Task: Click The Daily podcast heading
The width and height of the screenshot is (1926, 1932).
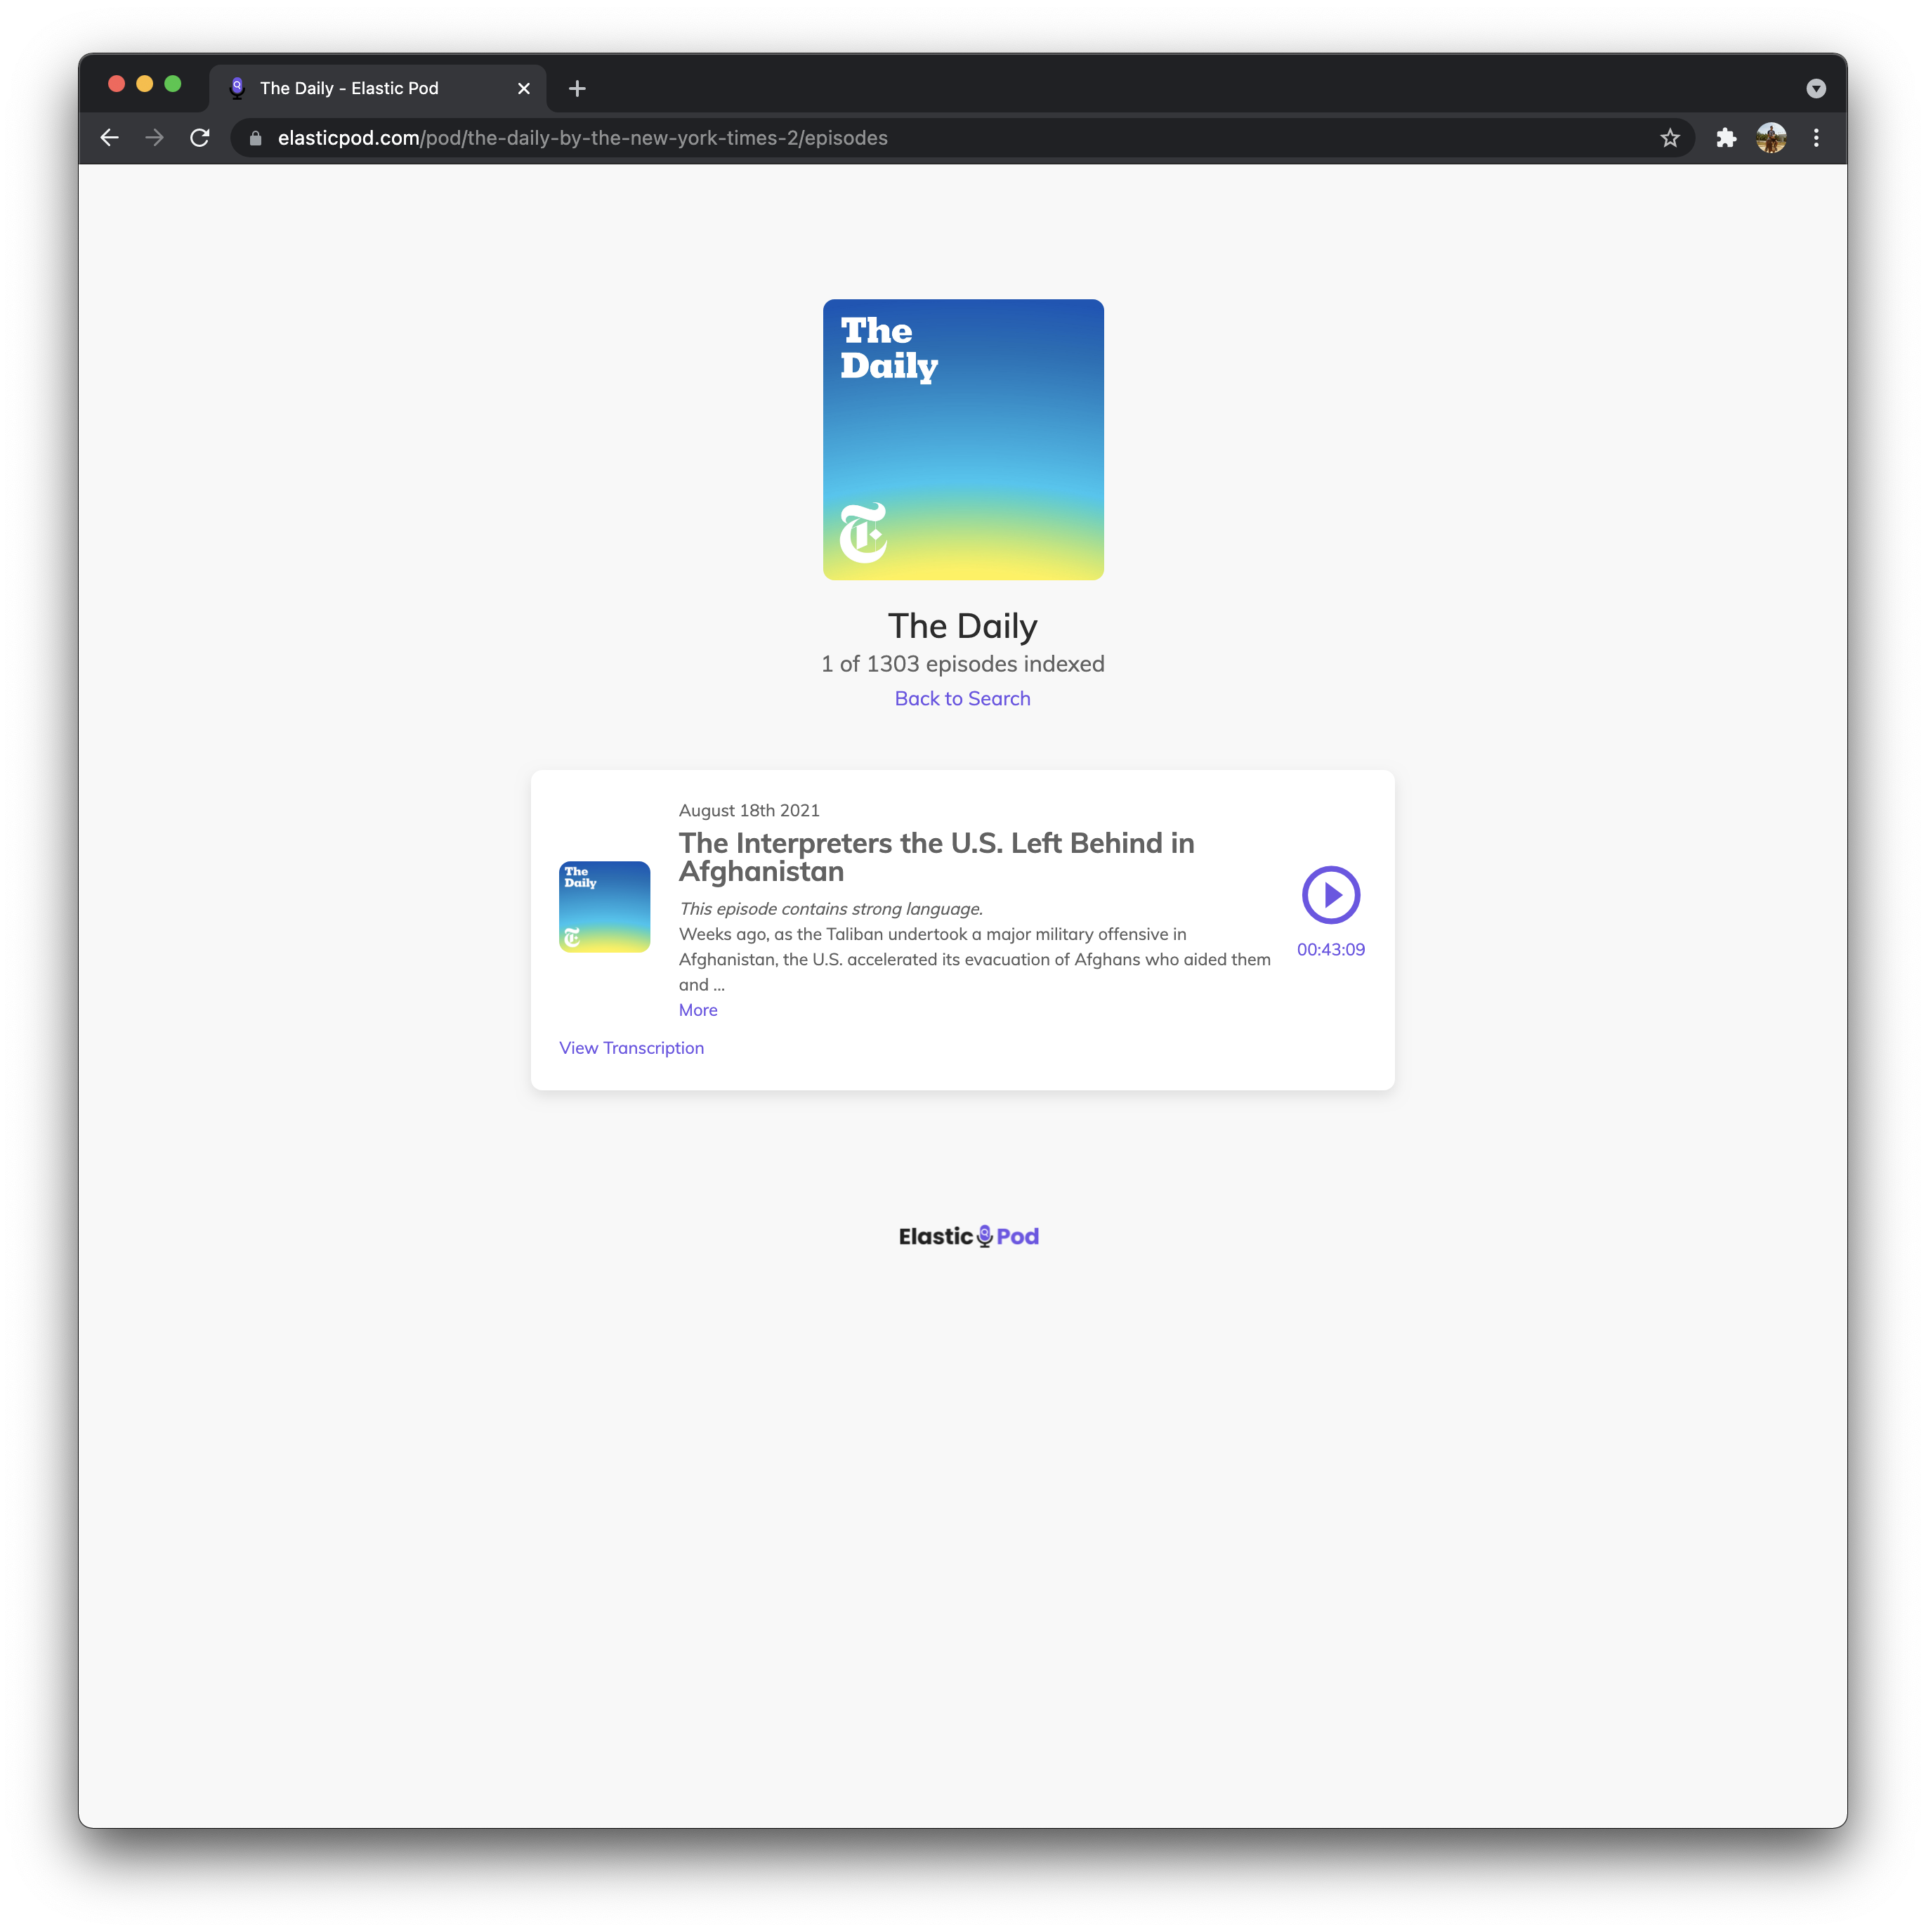Action: point(962,626)
